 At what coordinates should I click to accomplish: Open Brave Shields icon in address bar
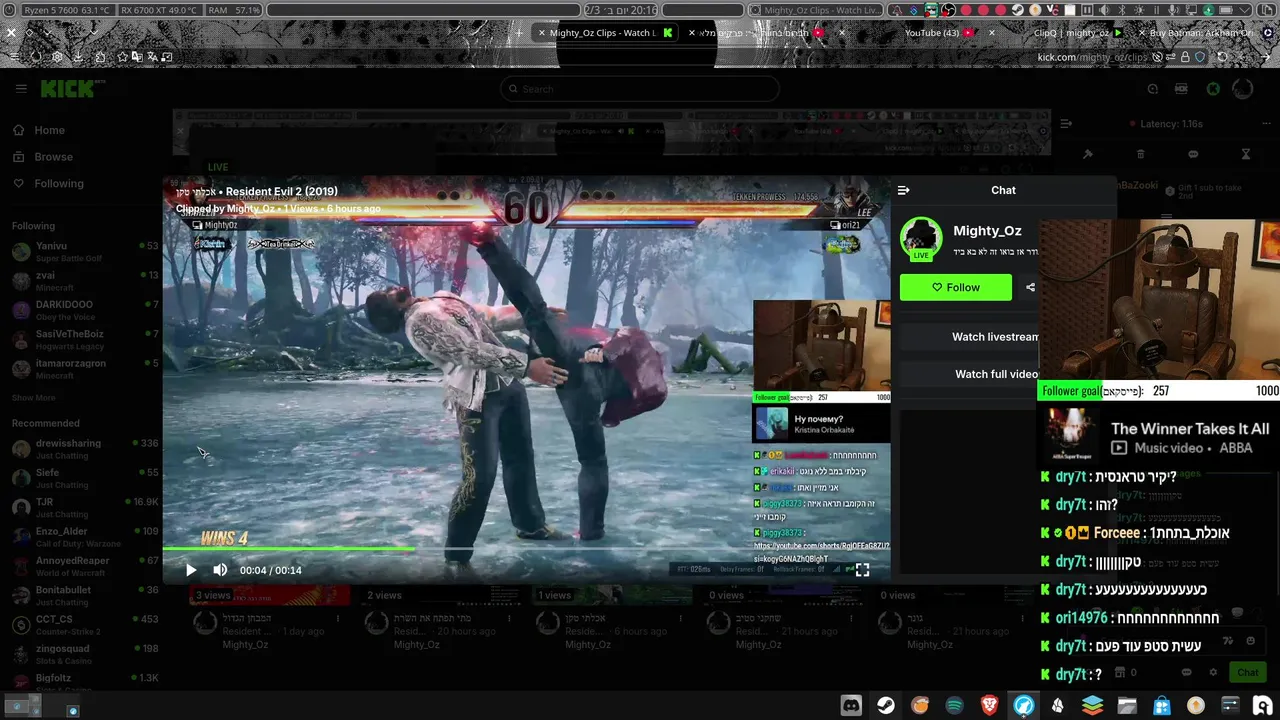[x=1199, y=57]
